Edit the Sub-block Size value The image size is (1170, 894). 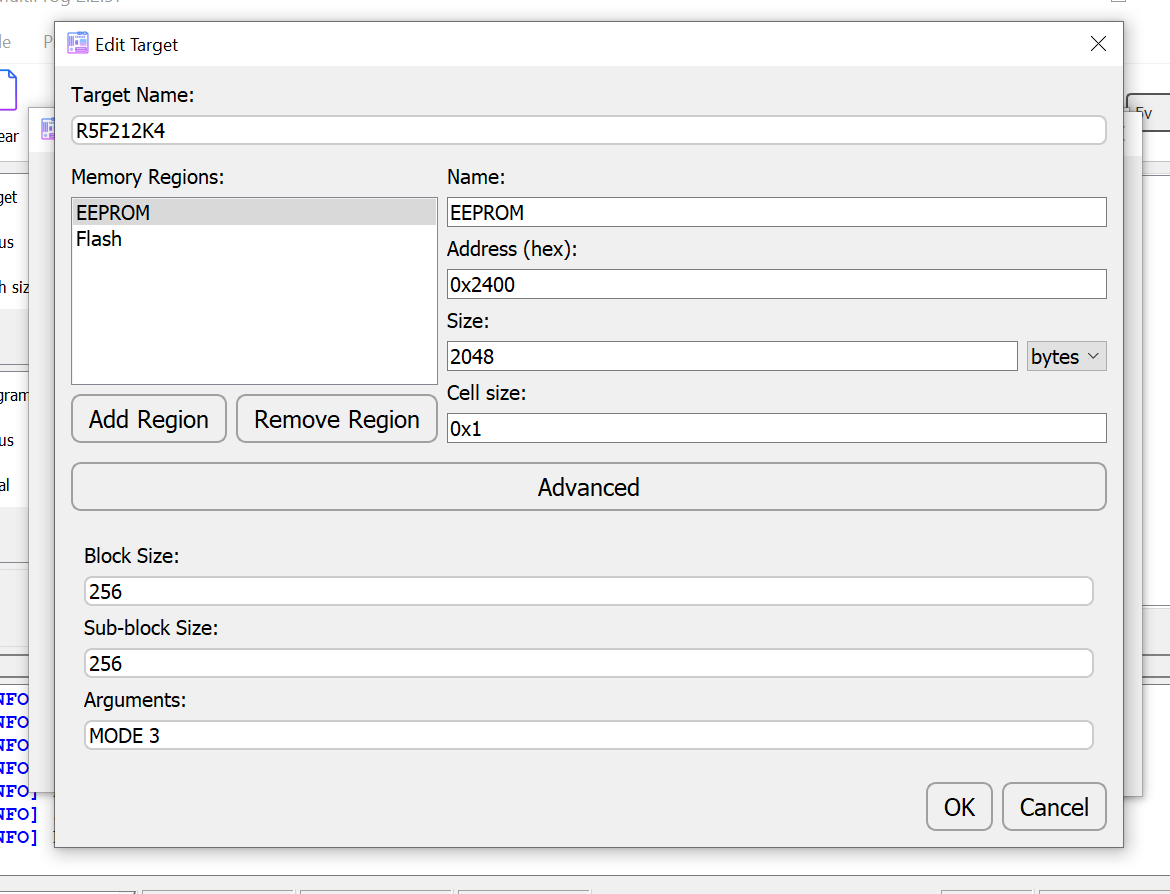(x=588, y=663)
